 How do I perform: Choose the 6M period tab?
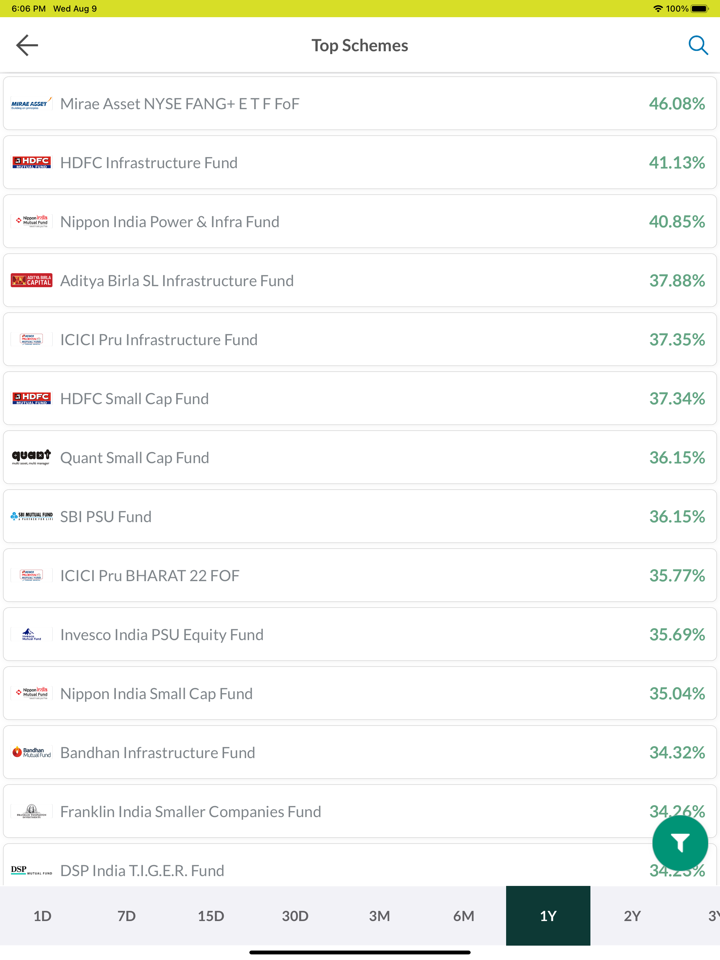(464, 916)
